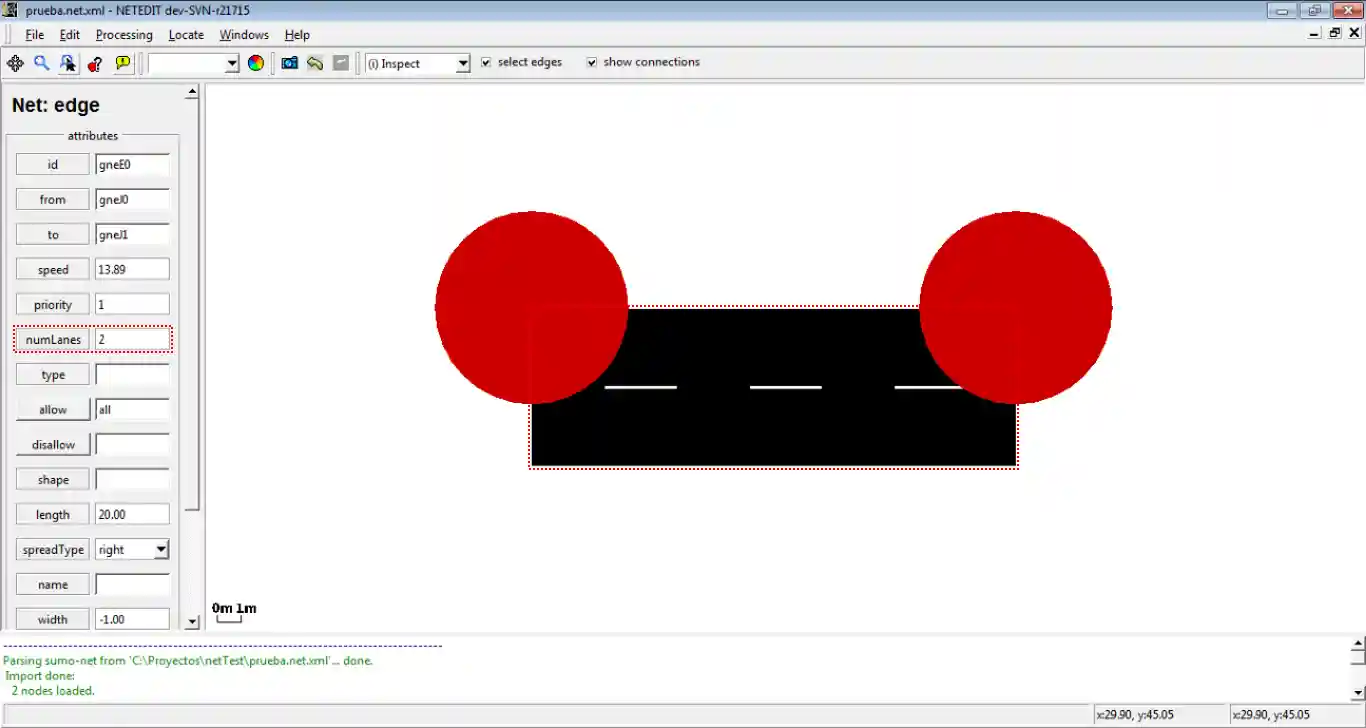
Task: Click the attributes panel scroll down arrow
Action: (192, 621)
